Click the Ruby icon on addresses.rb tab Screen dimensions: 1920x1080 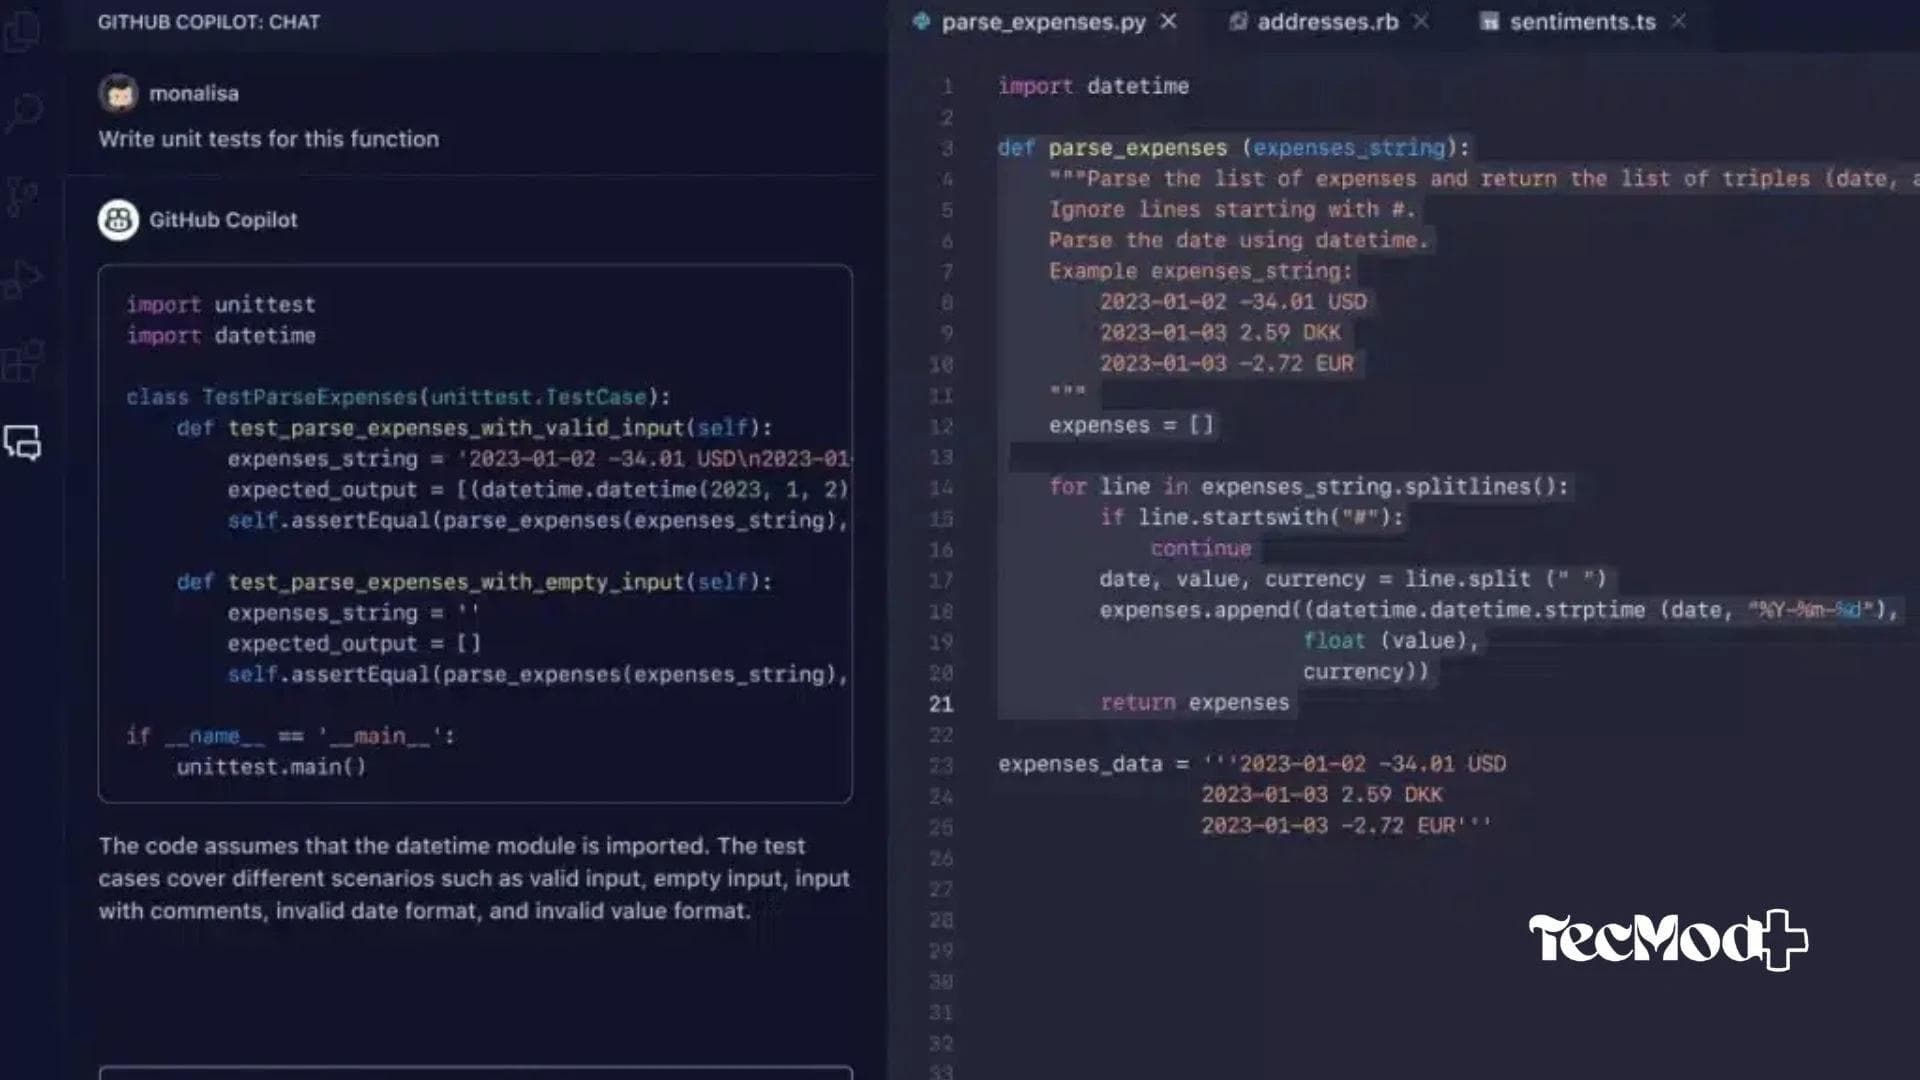[1240, 21]
